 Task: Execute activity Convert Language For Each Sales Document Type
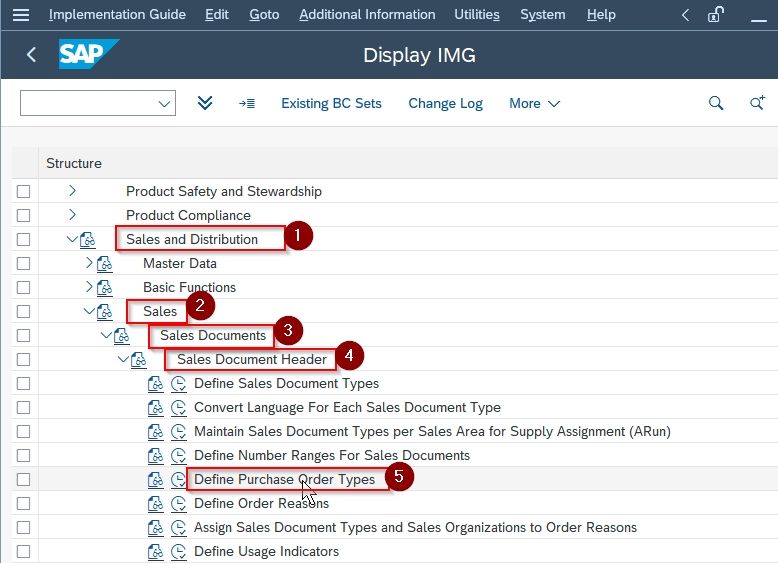(179, 407)
